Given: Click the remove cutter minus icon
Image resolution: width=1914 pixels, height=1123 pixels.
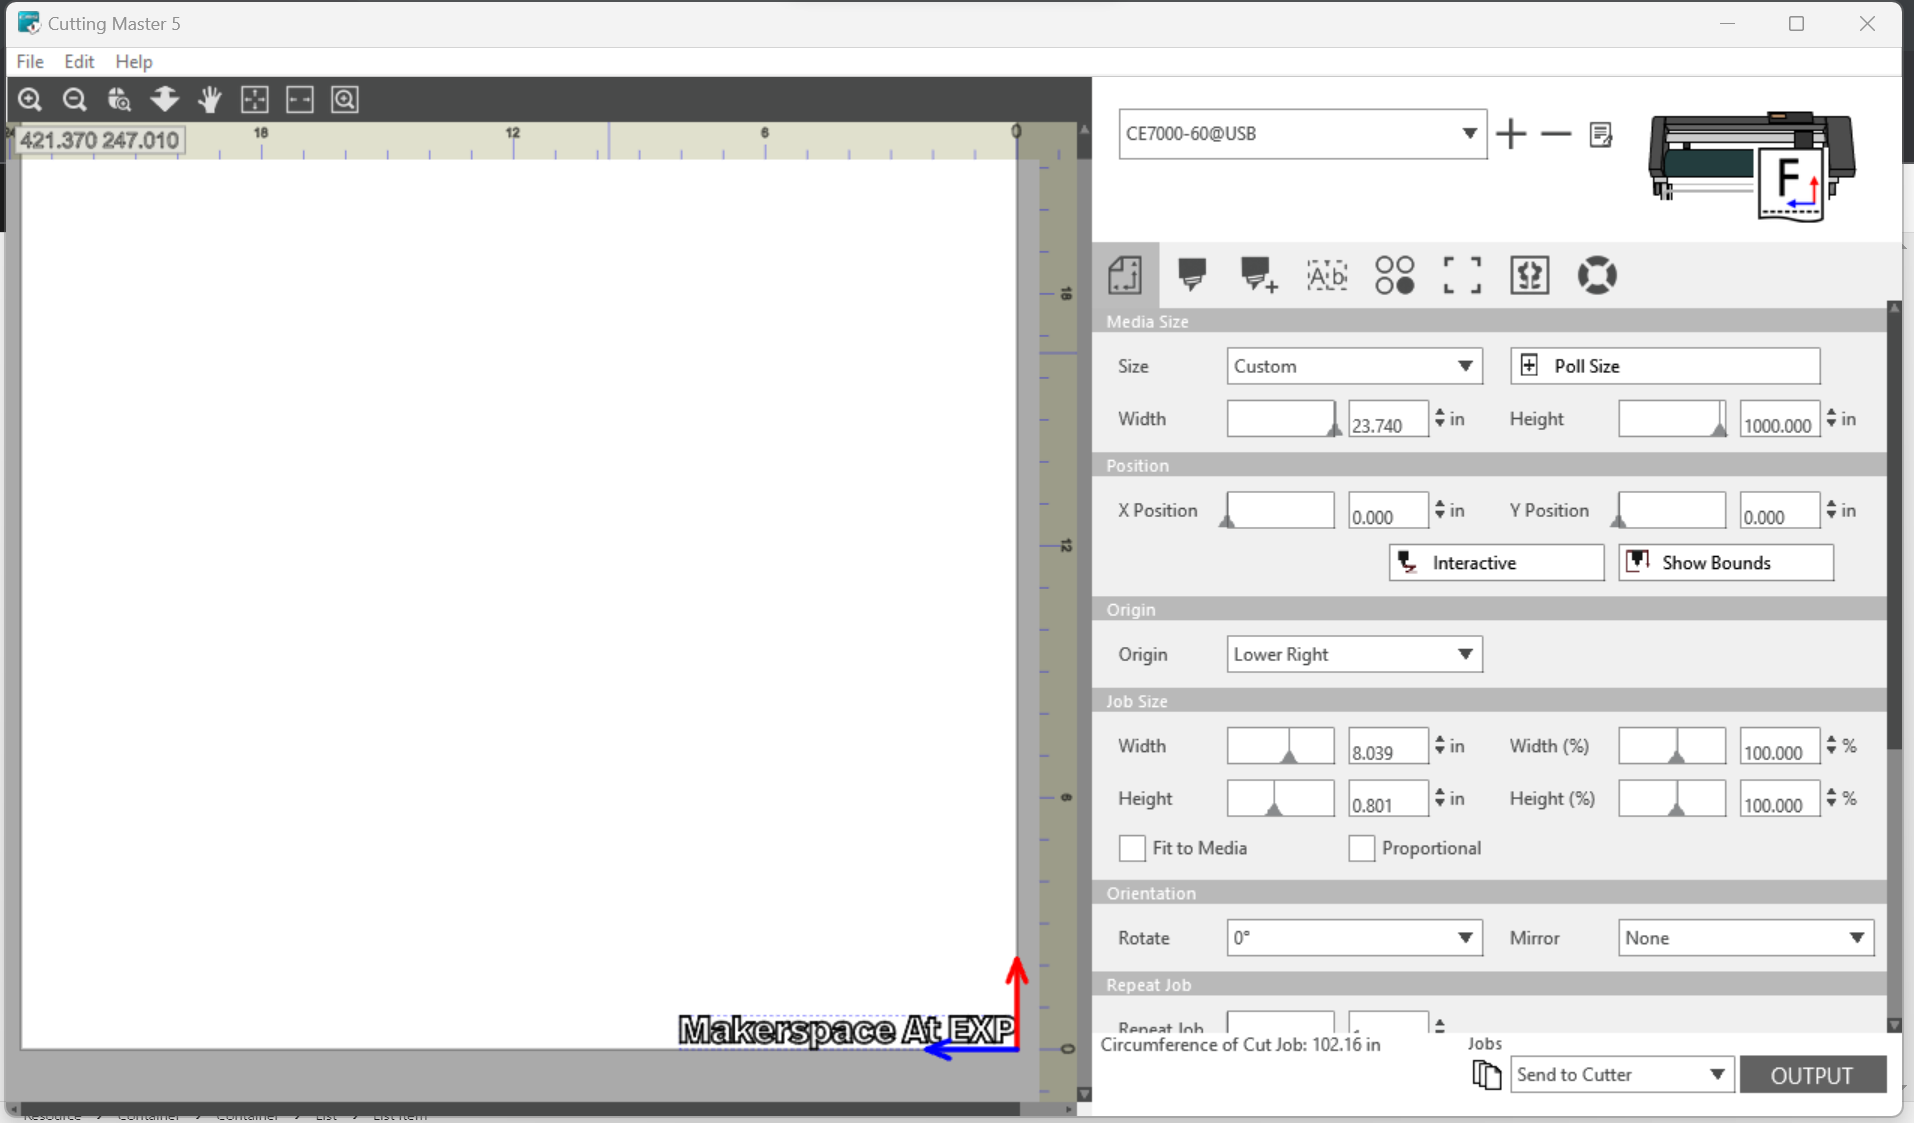Looking at the screenshot, I should point(1555,134).
